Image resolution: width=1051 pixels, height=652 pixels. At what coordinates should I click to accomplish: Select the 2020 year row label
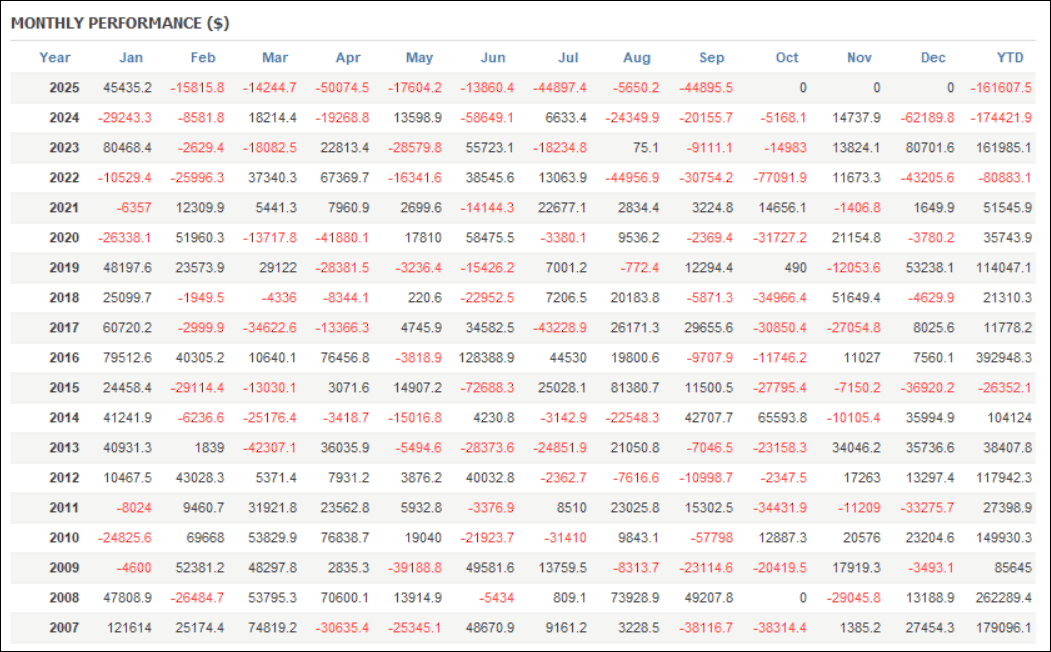[64, 238]
